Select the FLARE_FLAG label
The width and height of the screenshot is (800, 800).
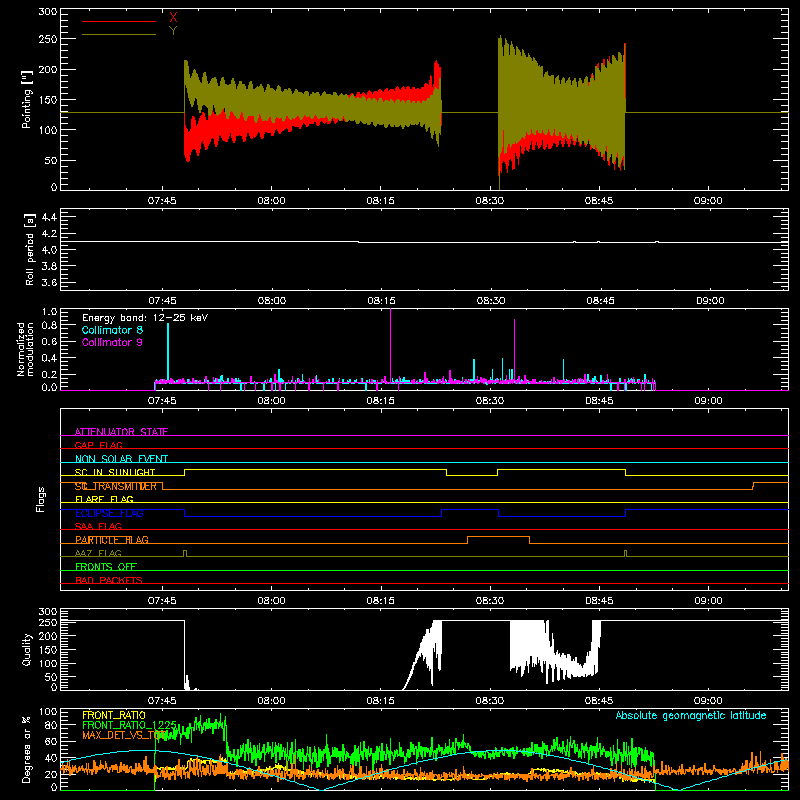click(x=104, y=499)
